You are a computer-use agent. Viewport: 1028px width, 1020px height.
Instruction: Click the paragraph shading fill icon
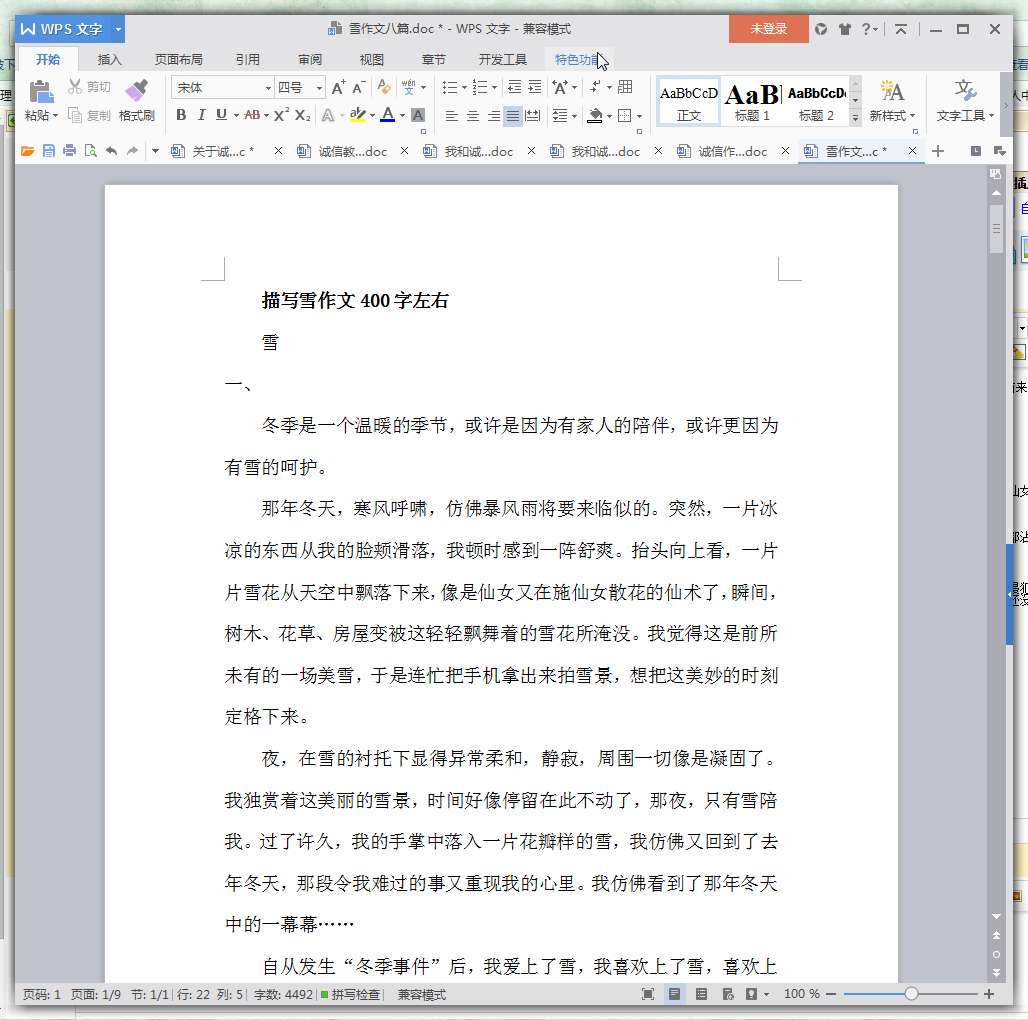tap(595, 116)
